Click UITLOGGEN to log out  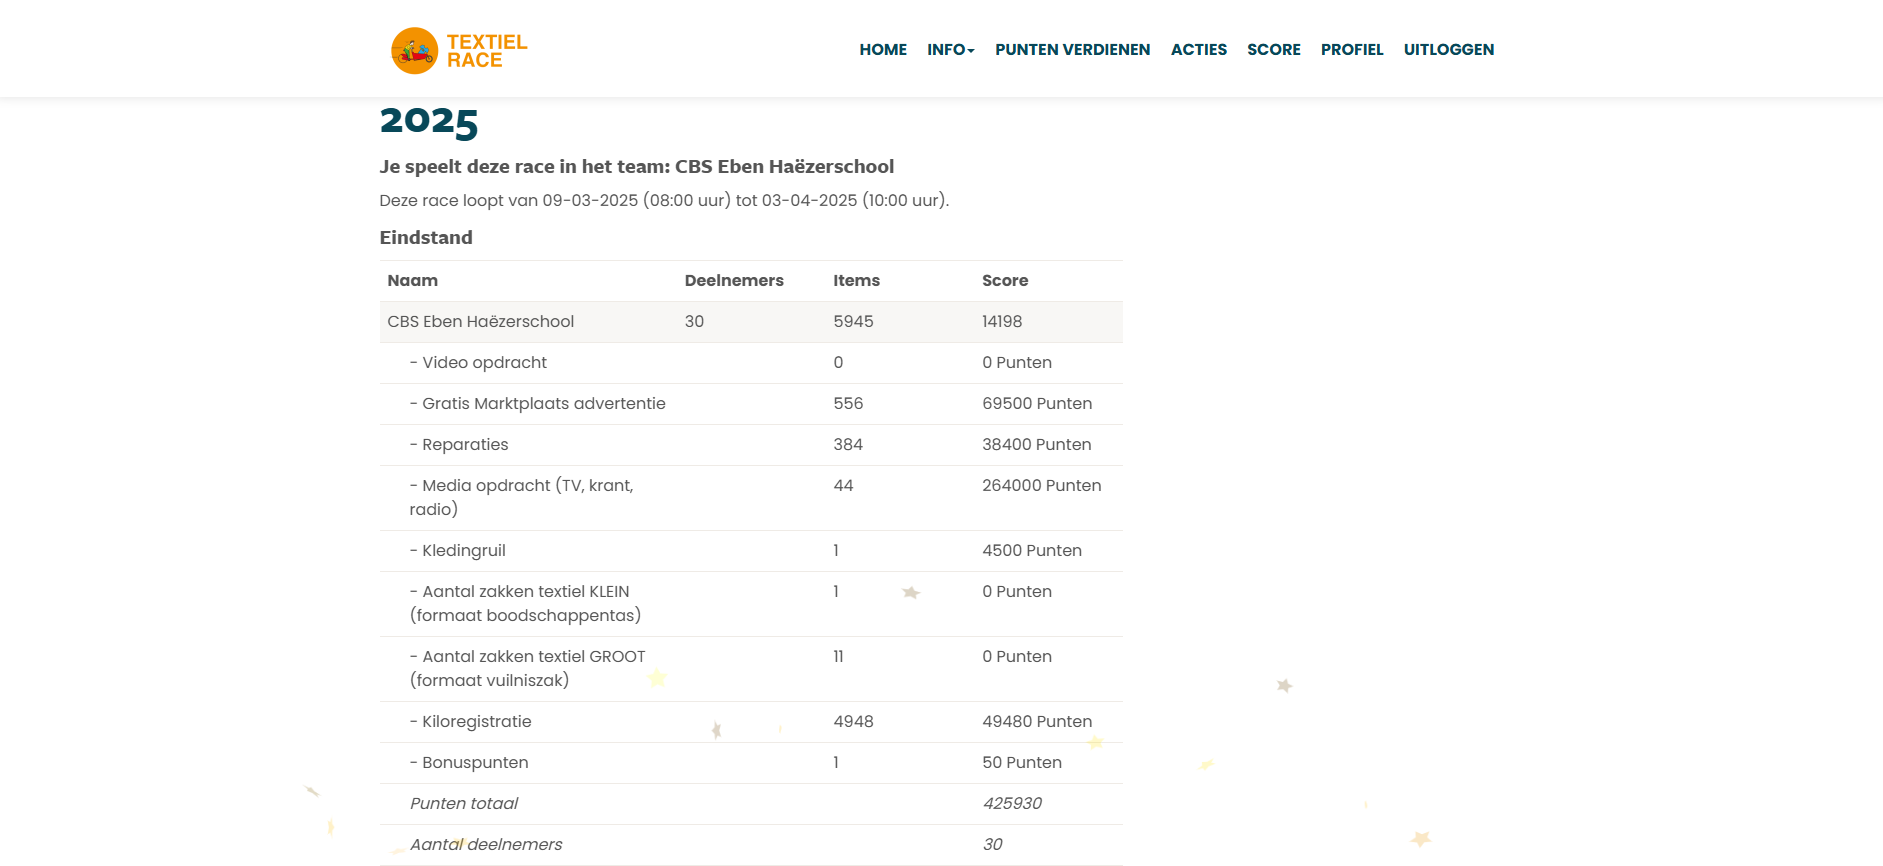point(1448,50)
